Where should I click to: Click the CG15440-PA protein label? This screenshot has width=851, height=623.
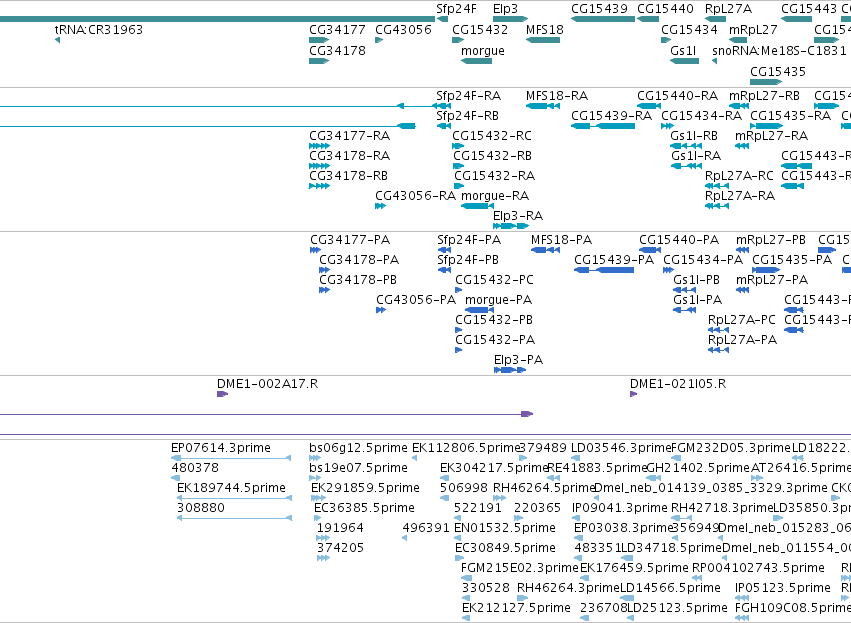click(679, 240)
